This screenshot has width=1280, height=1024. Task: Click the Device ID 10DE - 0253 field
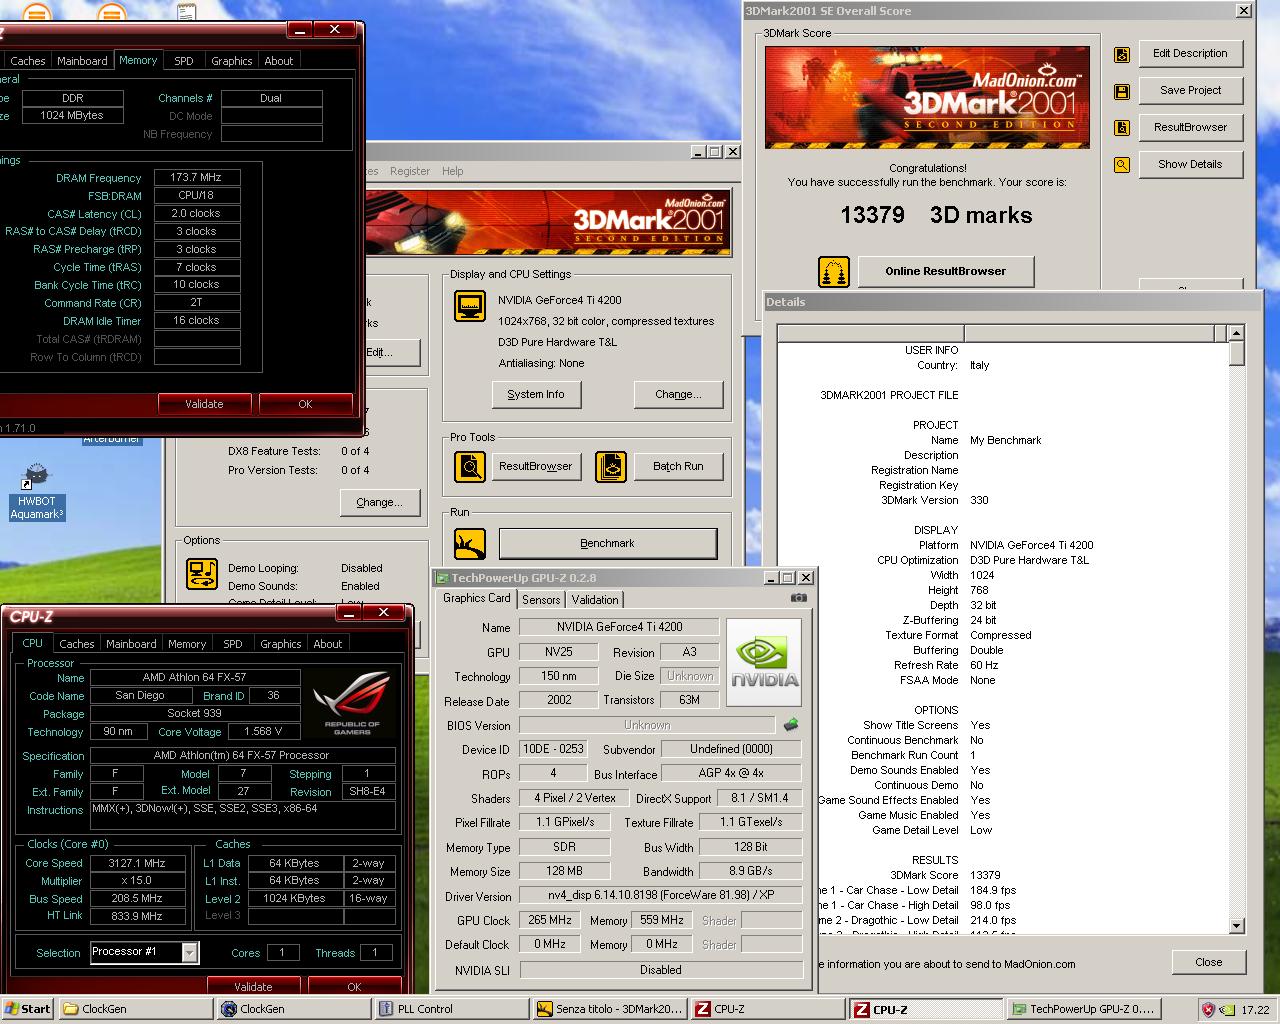[x=553, y=749]
